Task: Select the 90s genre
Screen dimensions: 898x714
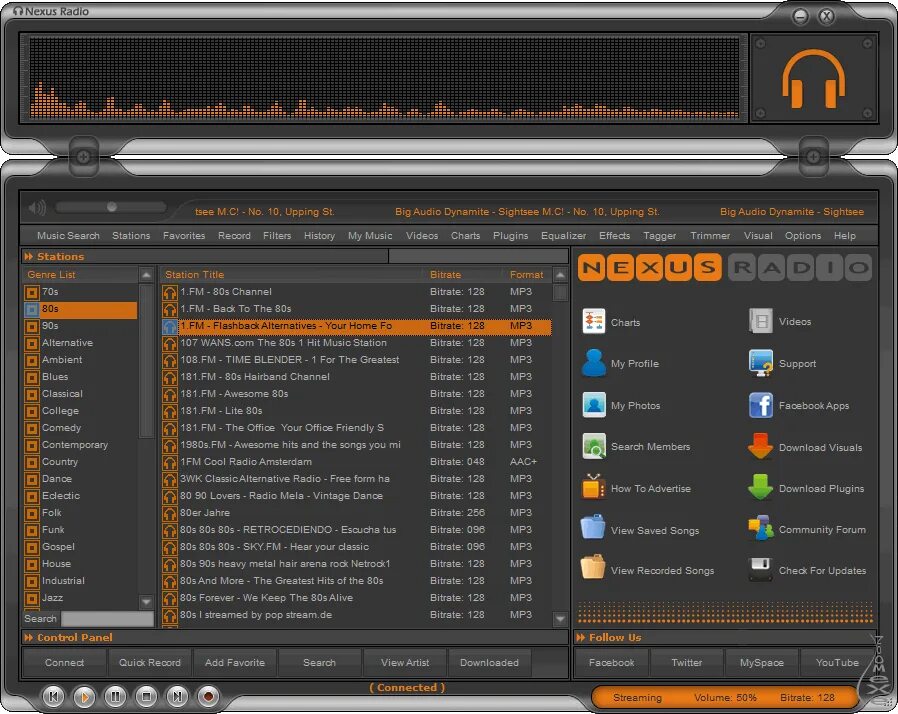Action: 81,326
